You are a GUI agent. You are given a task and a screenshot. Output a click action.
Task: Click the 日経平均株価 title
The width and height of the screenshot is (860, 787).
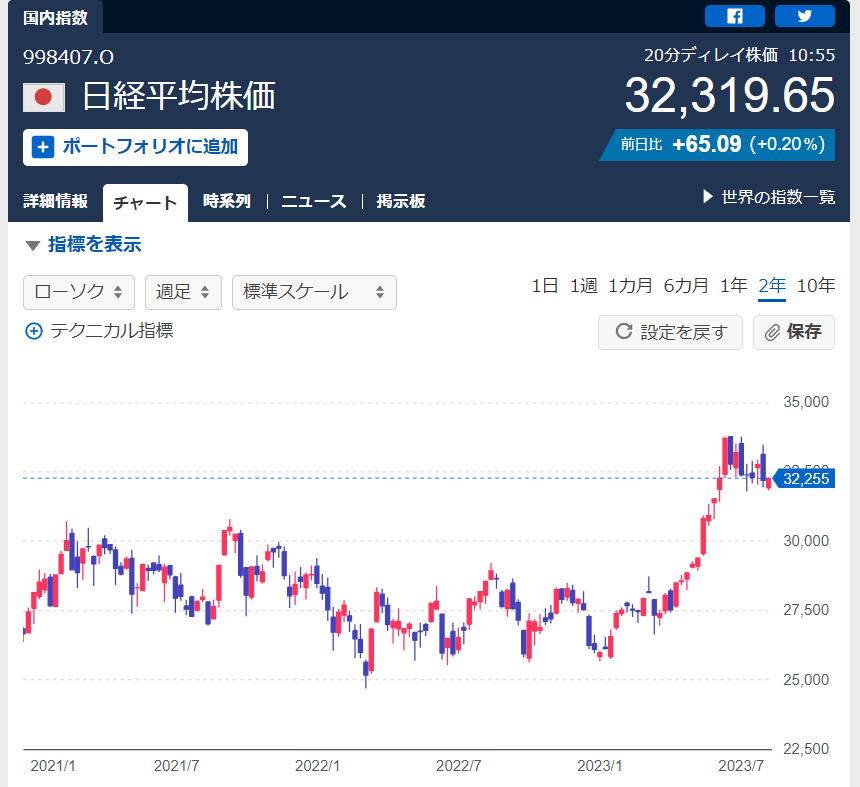[x=179, y=97]
